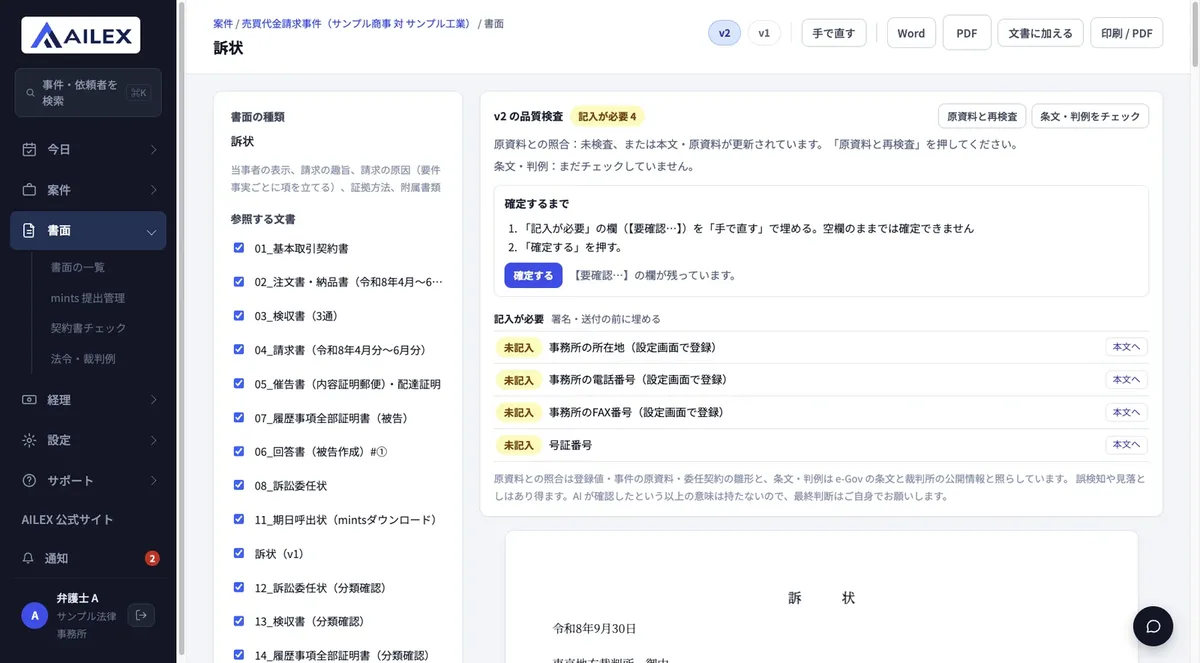The image size is (1200, 663).
Task: Uncheck 05_催告書 checkbox
Action: 239,383
